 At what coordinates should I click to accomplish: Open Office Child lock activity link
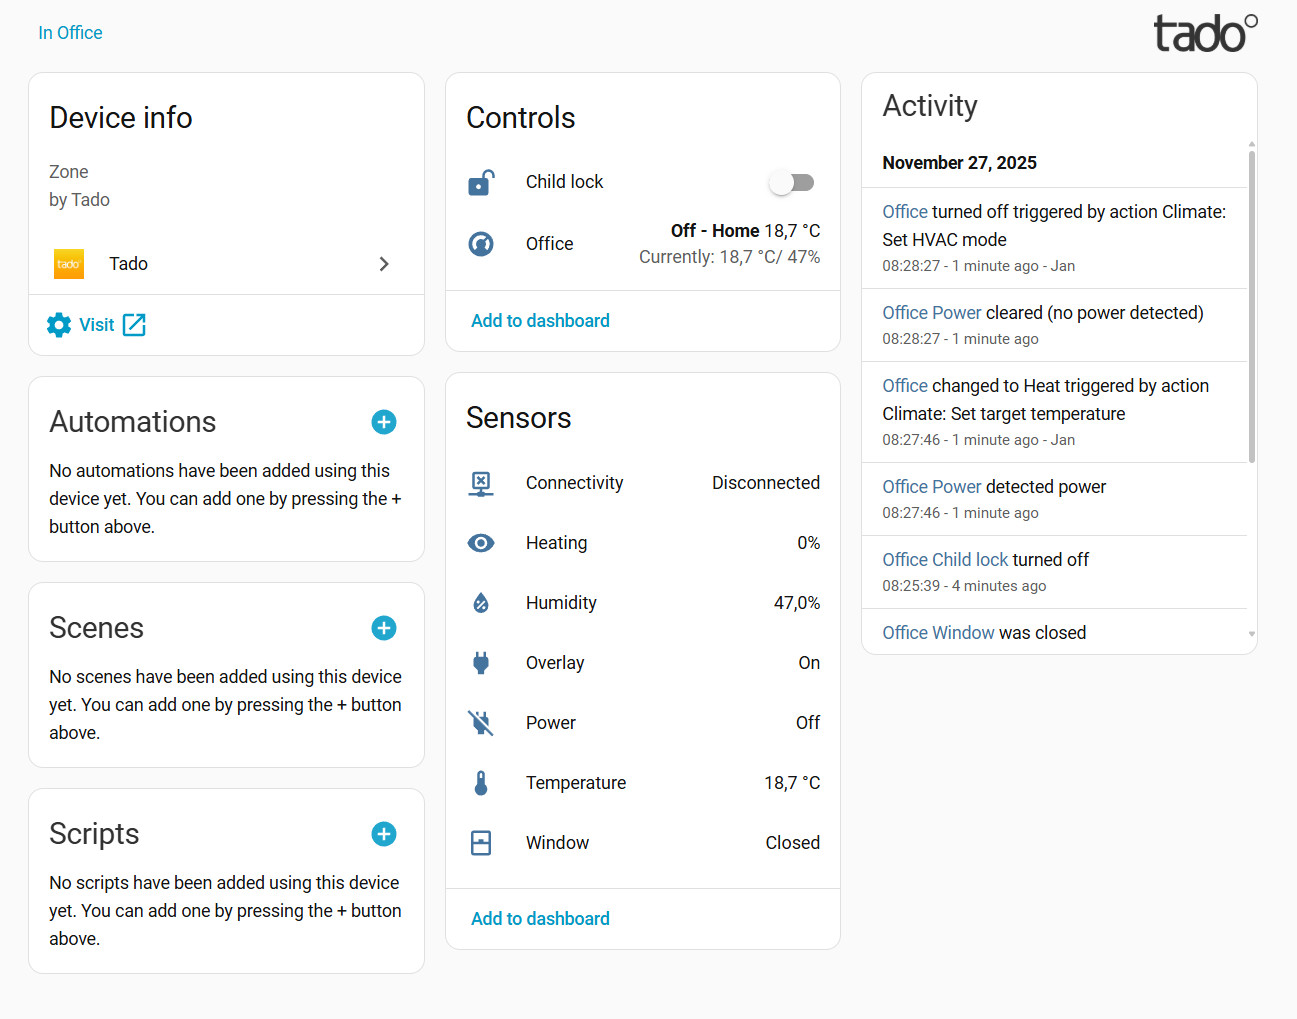[x=945, y=560]
